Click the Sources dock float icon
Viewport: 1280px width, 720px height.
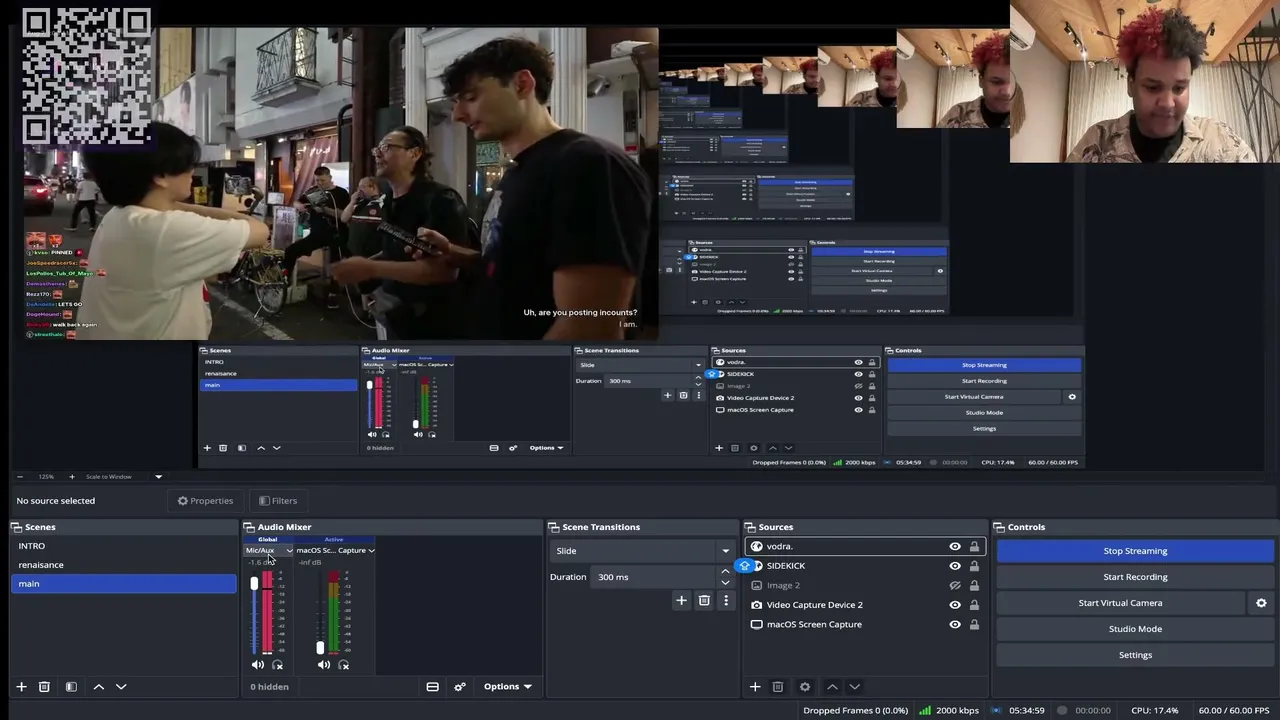coord(751,527)
